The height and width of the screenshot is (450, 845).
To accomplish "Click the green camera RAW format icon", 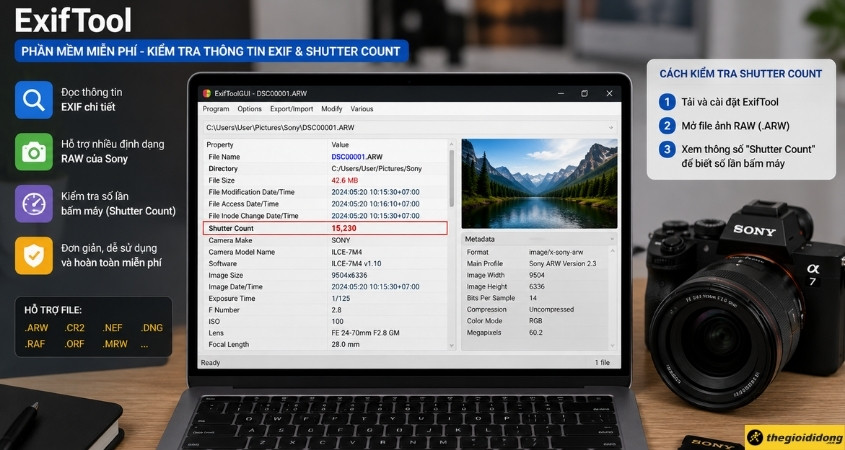I will 34,152.
